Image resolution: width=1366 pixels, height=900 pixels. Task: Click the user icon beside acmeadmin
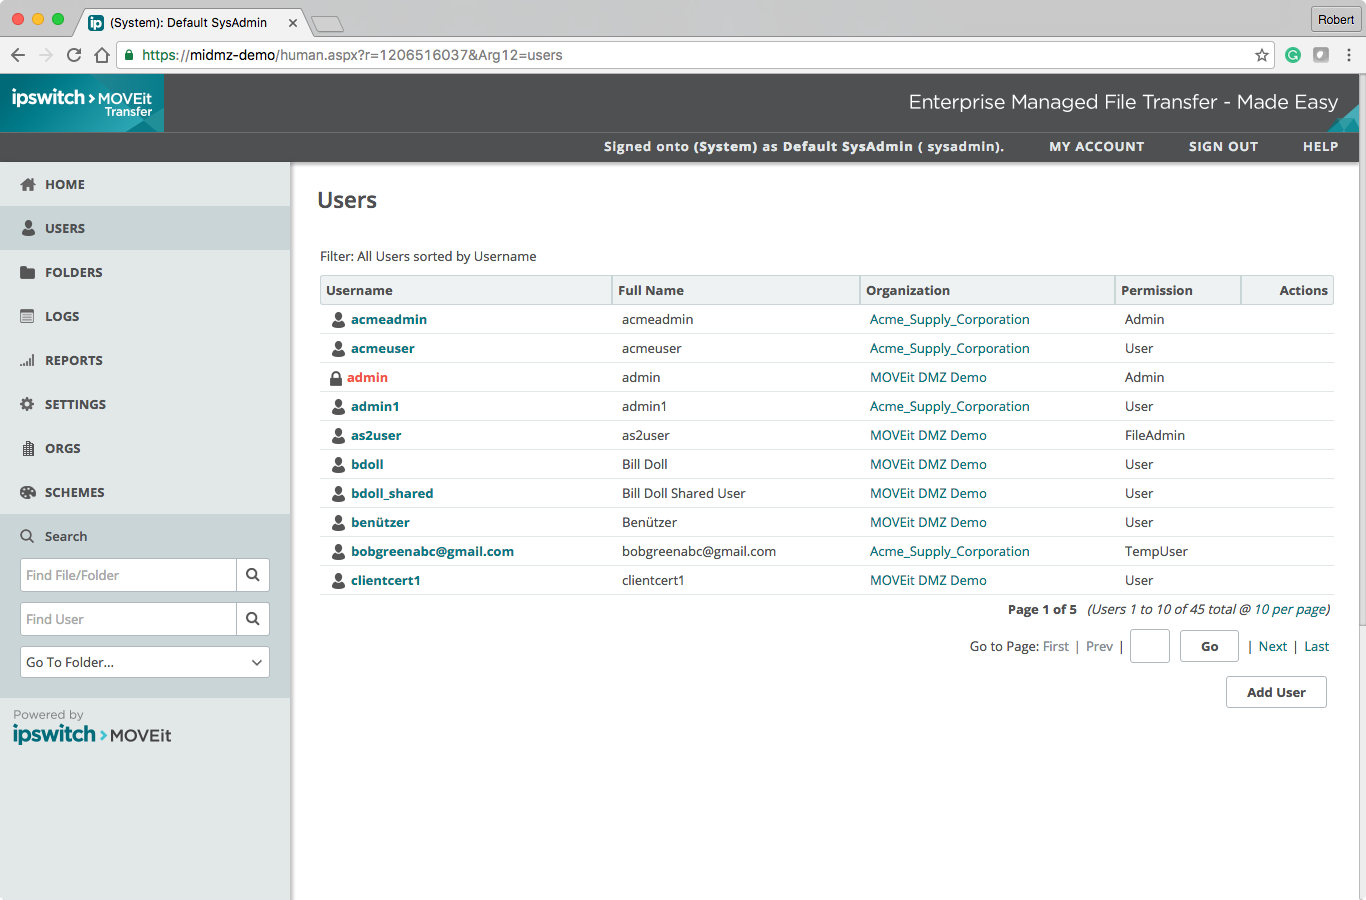[339, 320]
